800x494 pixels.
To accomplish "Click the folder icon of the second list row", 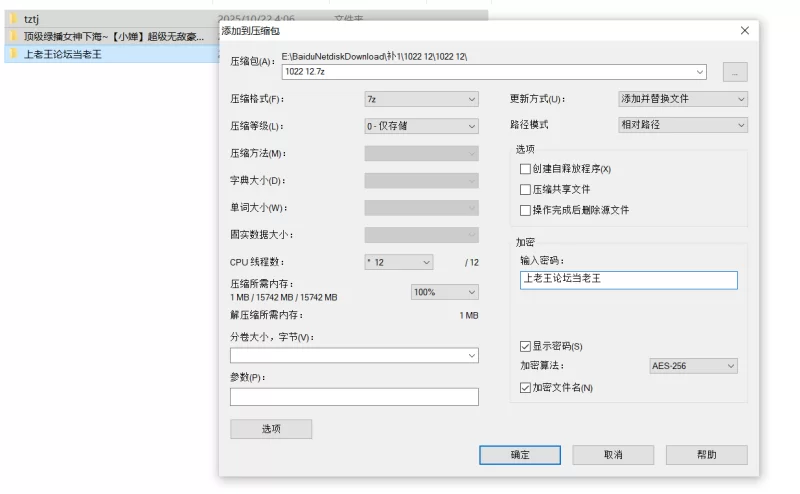I will tap(13, 37).
